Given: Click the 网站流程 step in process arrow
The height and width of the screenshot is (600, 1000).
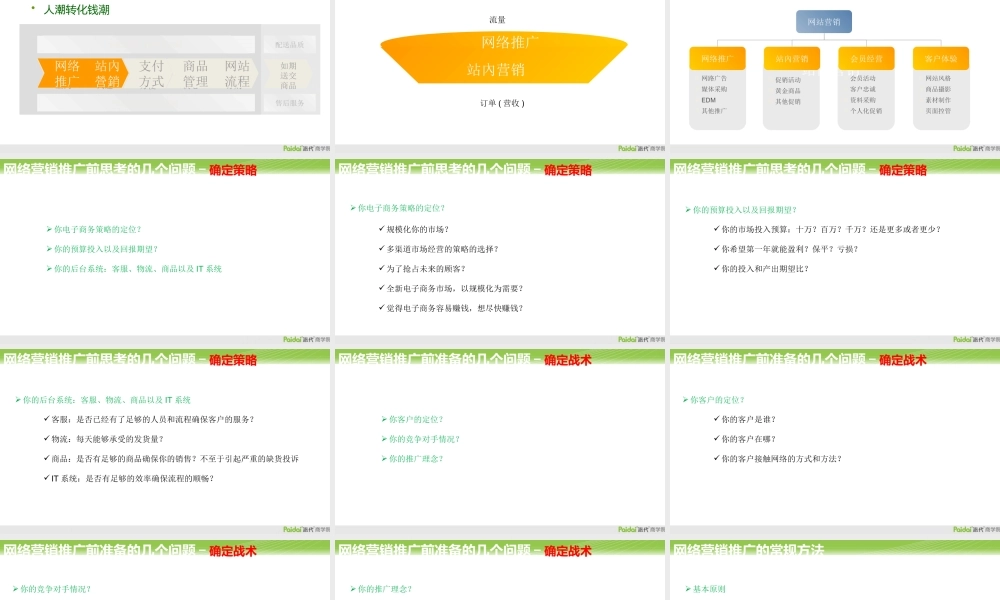Looking at the screenshot, I should pyautogui.click(x=237, y=74).
